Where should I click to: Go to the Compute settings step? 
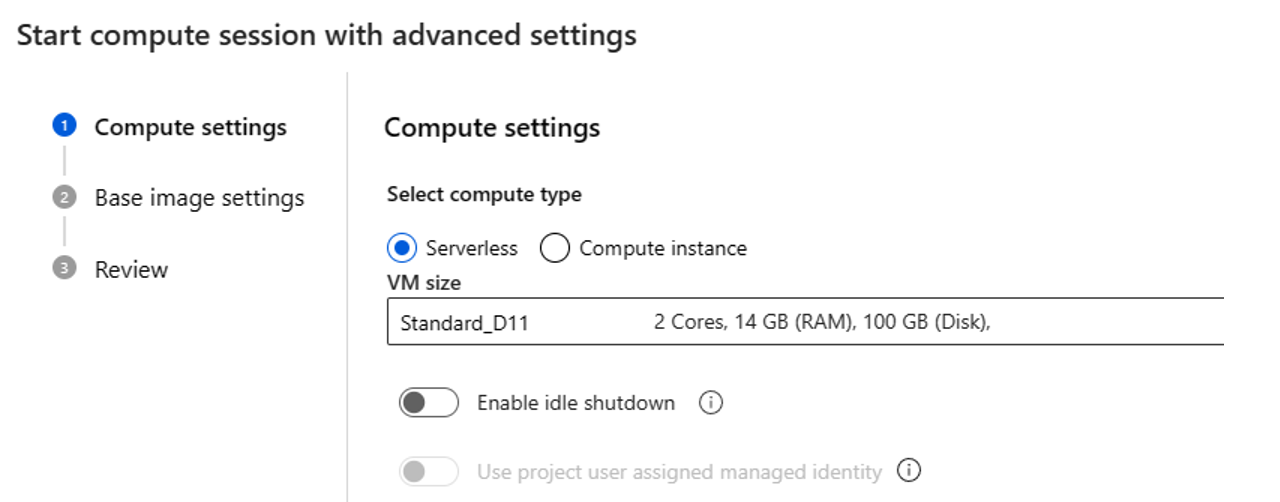click(x=190, y=128)
